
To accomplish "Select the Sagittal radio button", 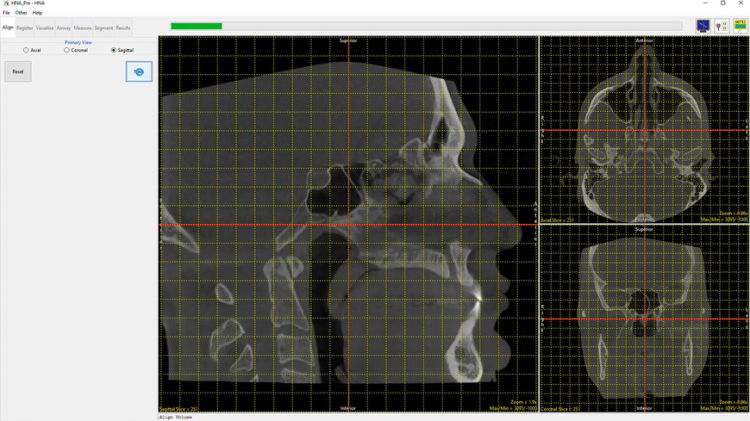I will 113,50.
